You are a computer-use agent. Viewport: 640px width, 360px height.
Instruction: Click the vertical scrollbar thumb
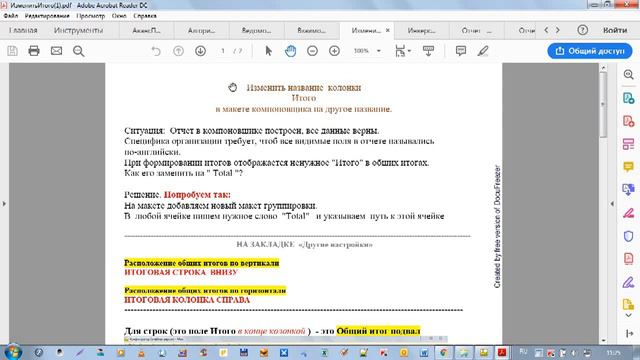click(x=603, y=104)
